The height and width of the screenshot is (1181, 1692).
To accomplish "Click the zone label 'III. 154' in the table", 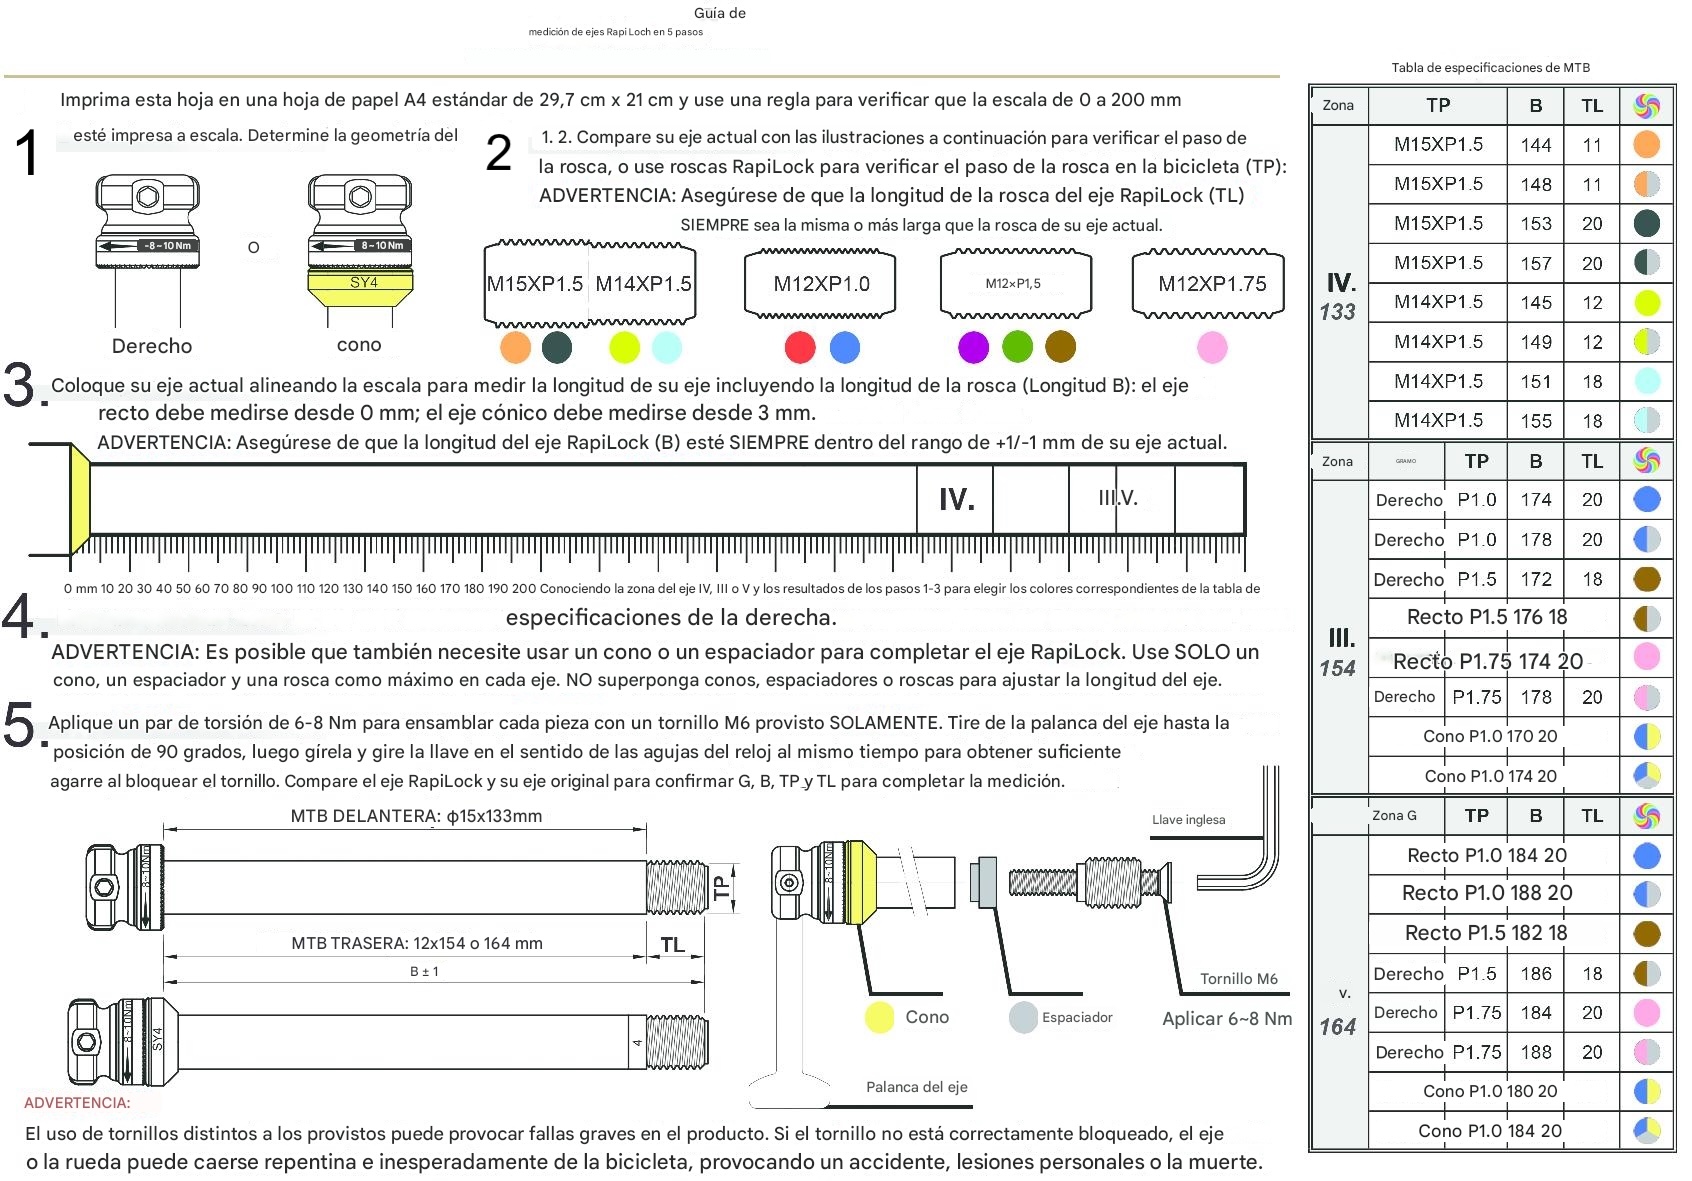I will pyautogui.click(x=1338, y=652).
